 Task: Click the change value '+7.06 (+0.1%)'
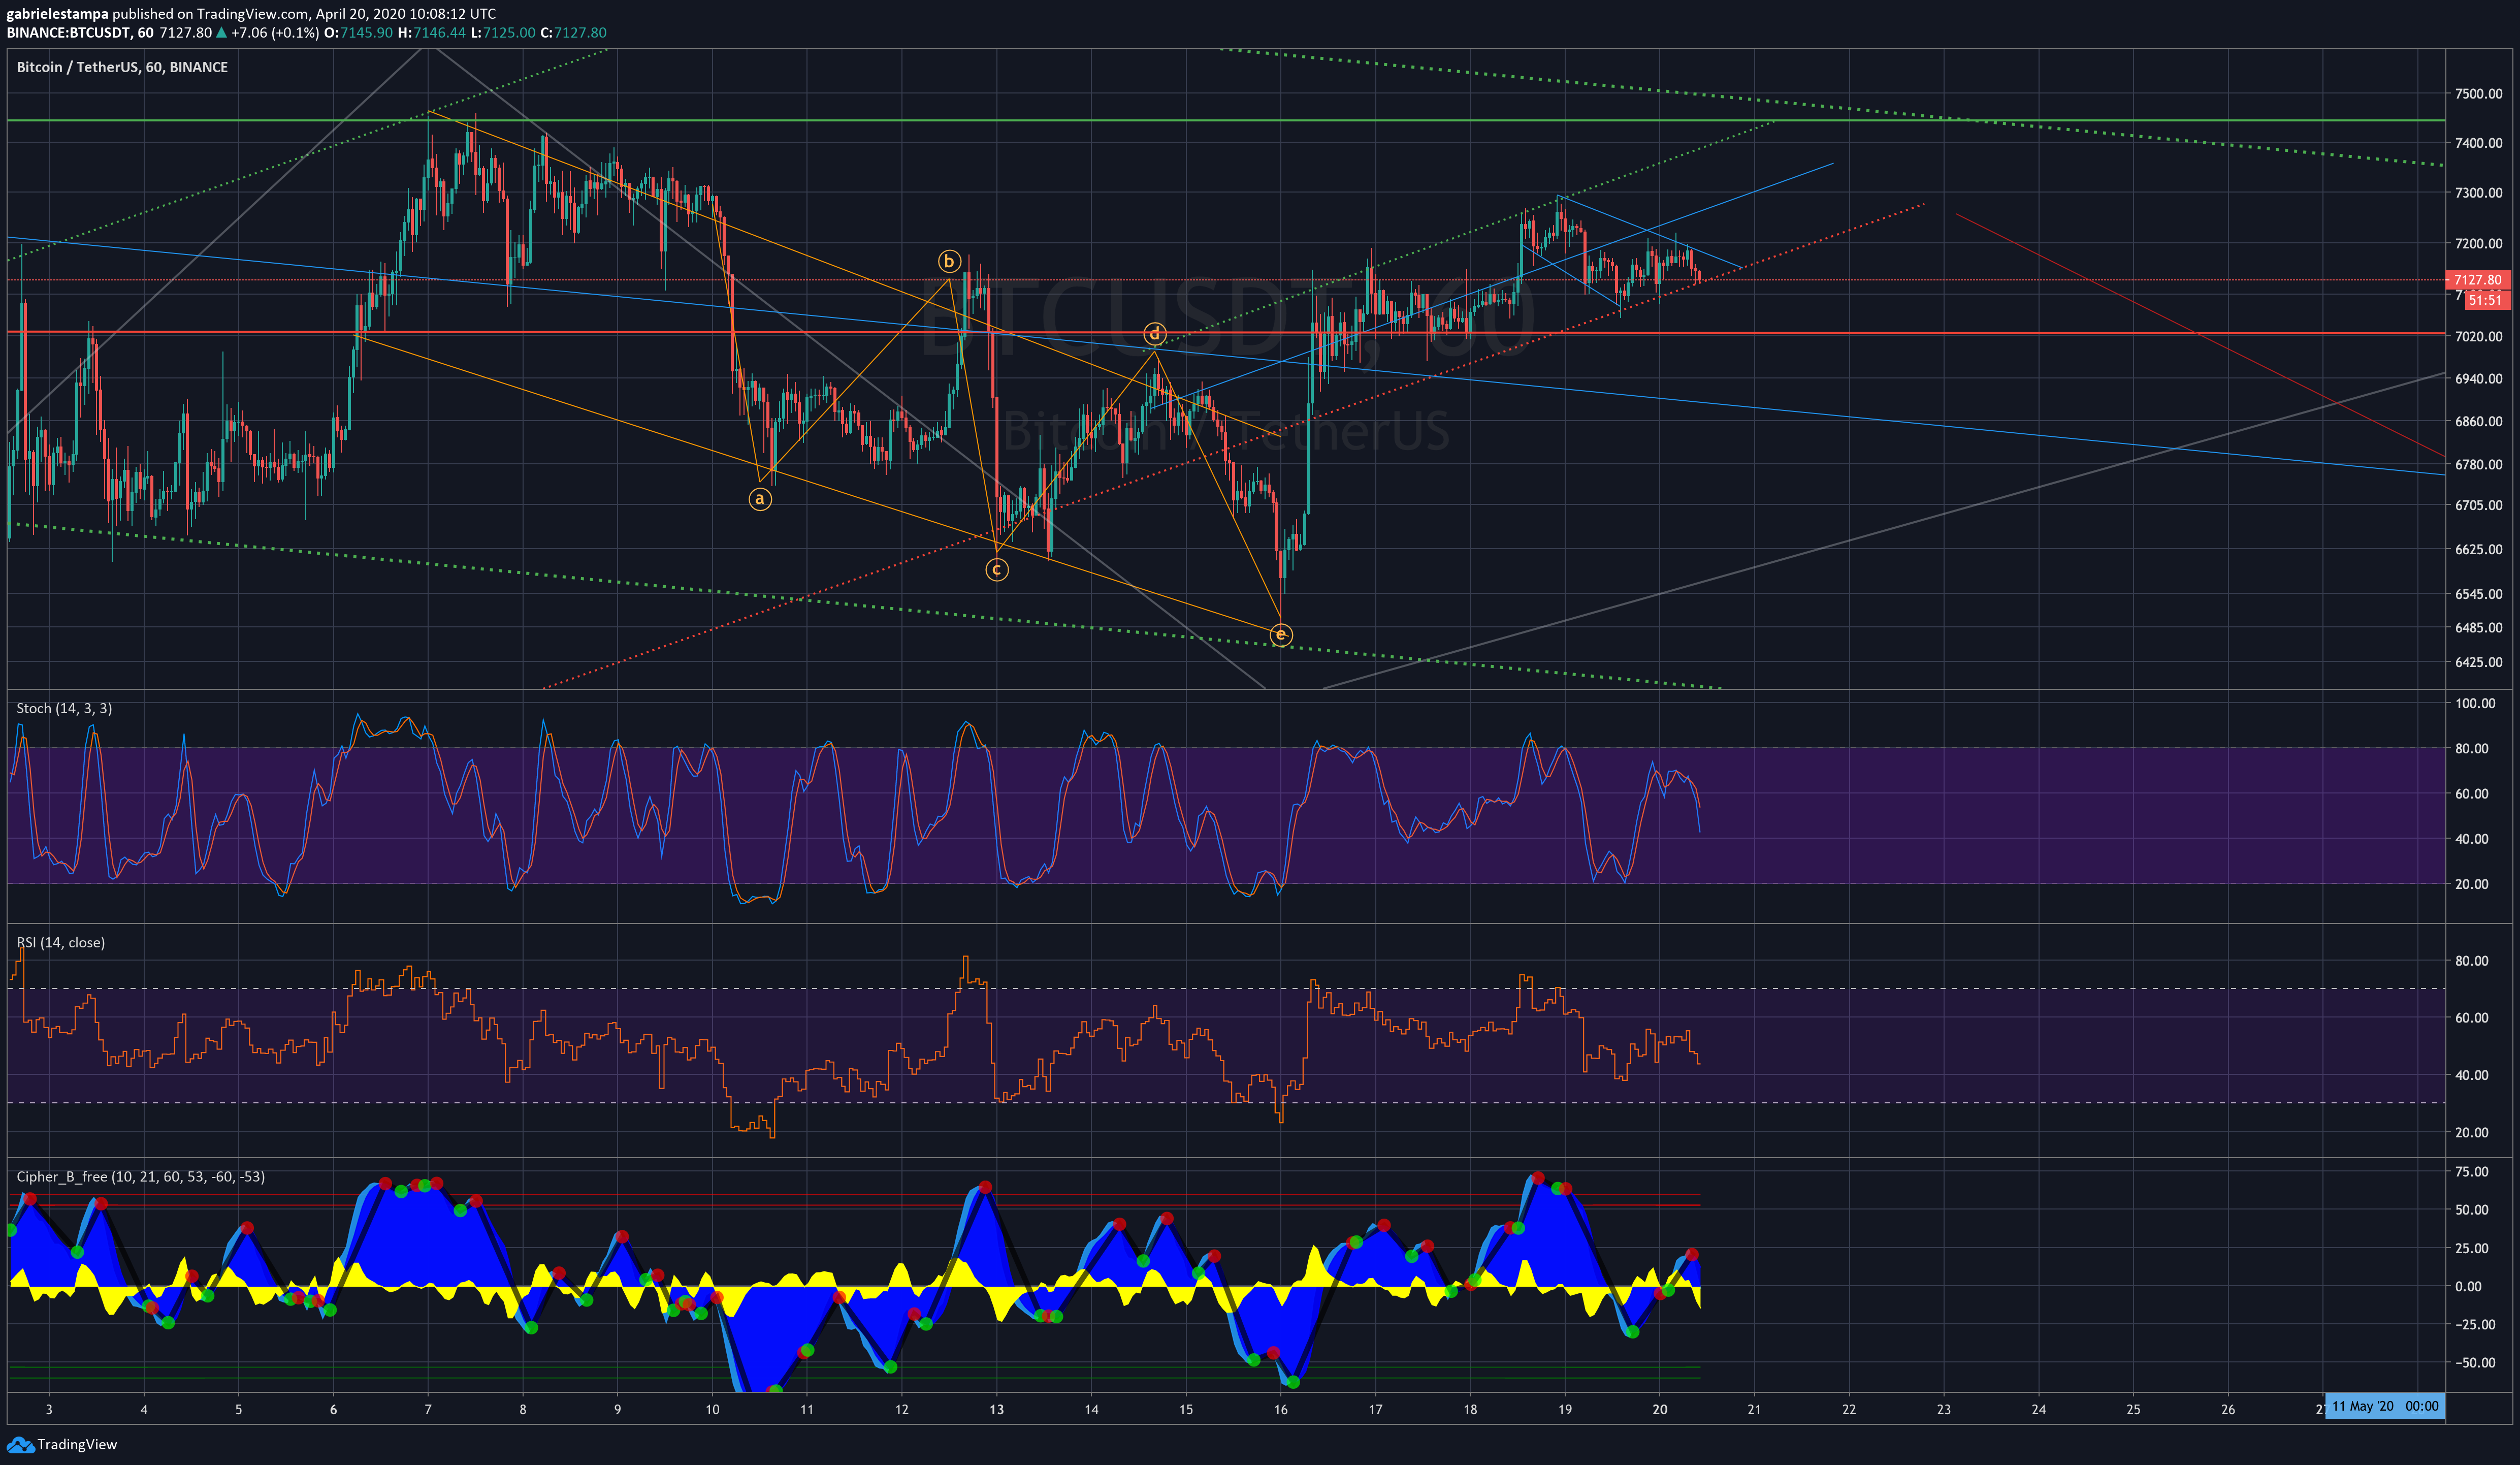coord(275,33)
